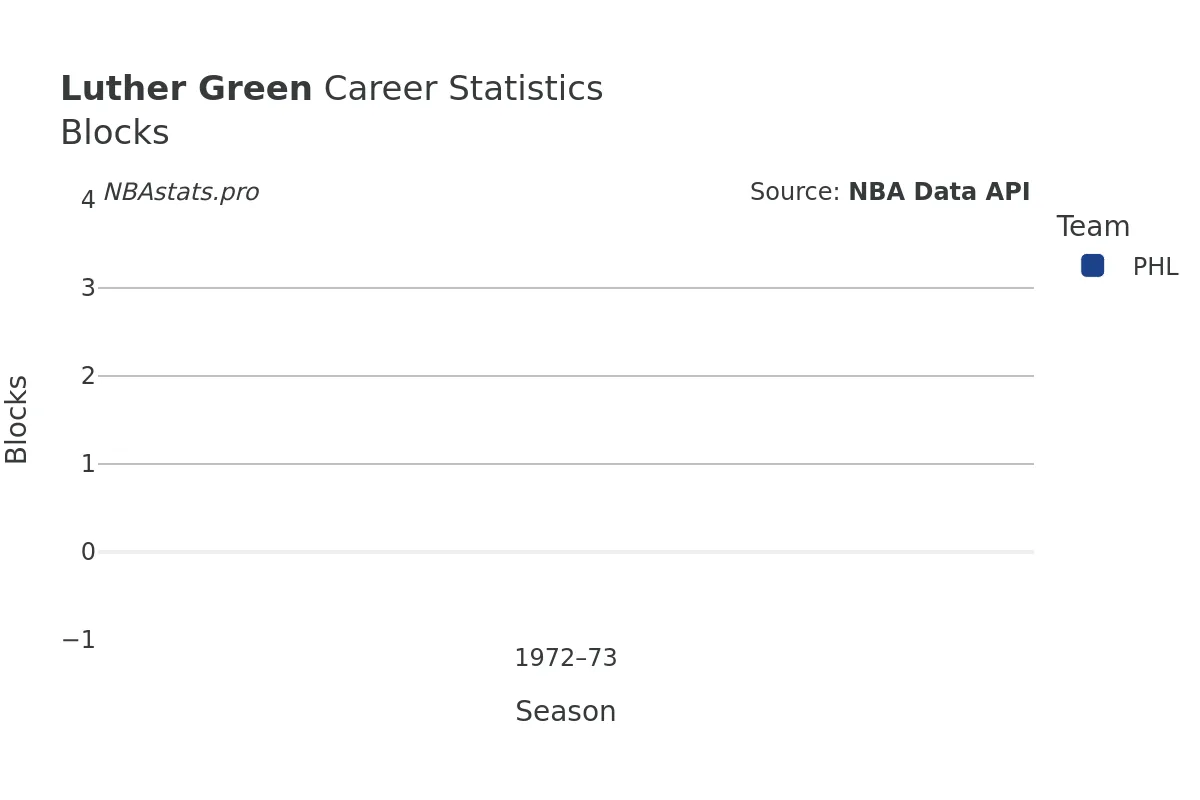Click the y-axis tick label 3
The image size is (1200, 800).
click(x=88, y=288)
